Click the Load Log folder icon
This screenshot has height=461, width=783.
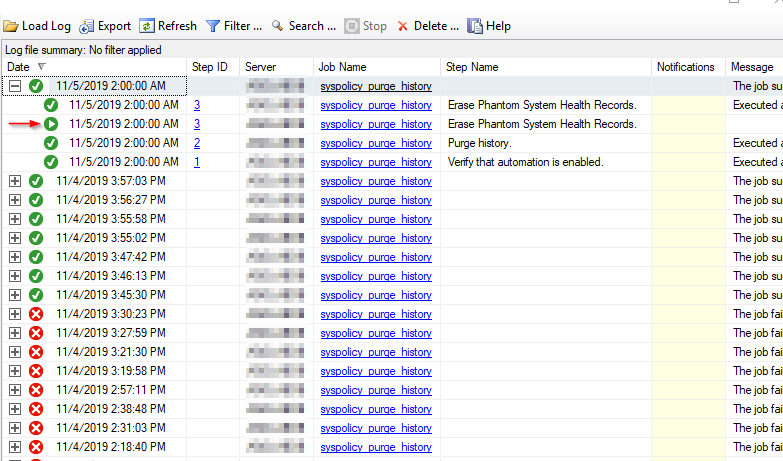(11, 26)
